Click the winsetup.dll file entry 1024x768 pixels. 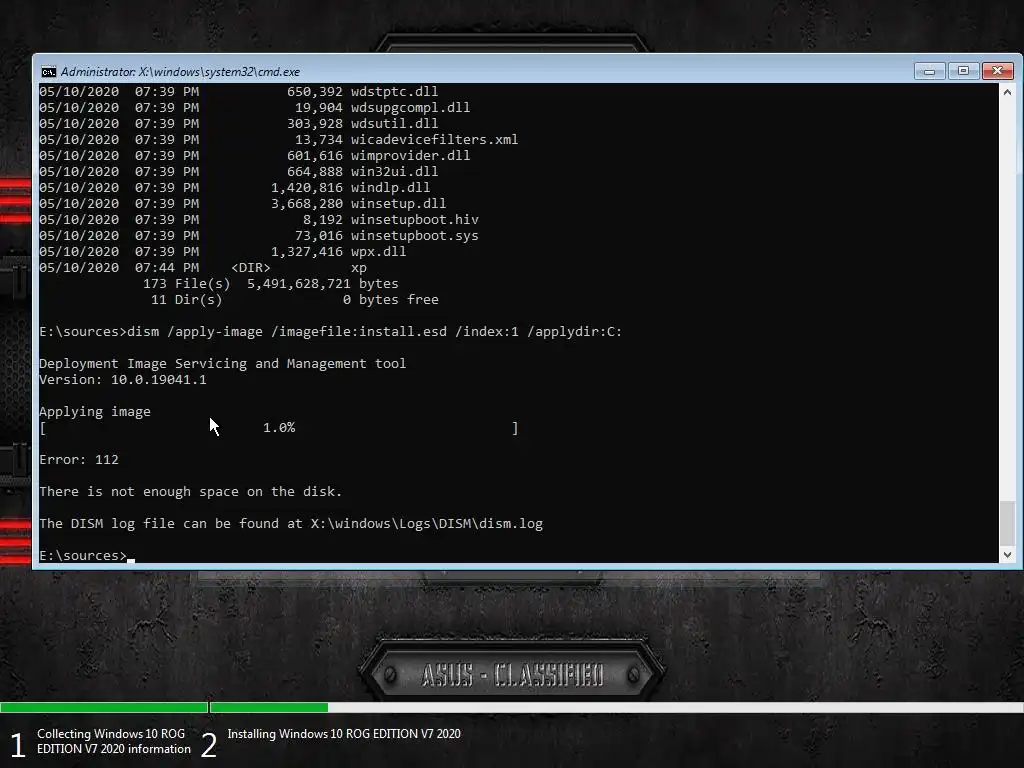(398, 203)
